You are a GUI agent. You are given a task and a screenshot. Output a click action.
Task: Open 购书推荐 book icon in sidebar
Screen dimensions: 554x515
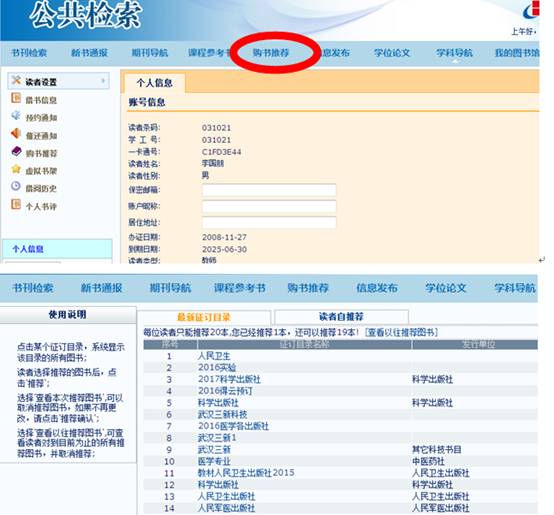16,152
